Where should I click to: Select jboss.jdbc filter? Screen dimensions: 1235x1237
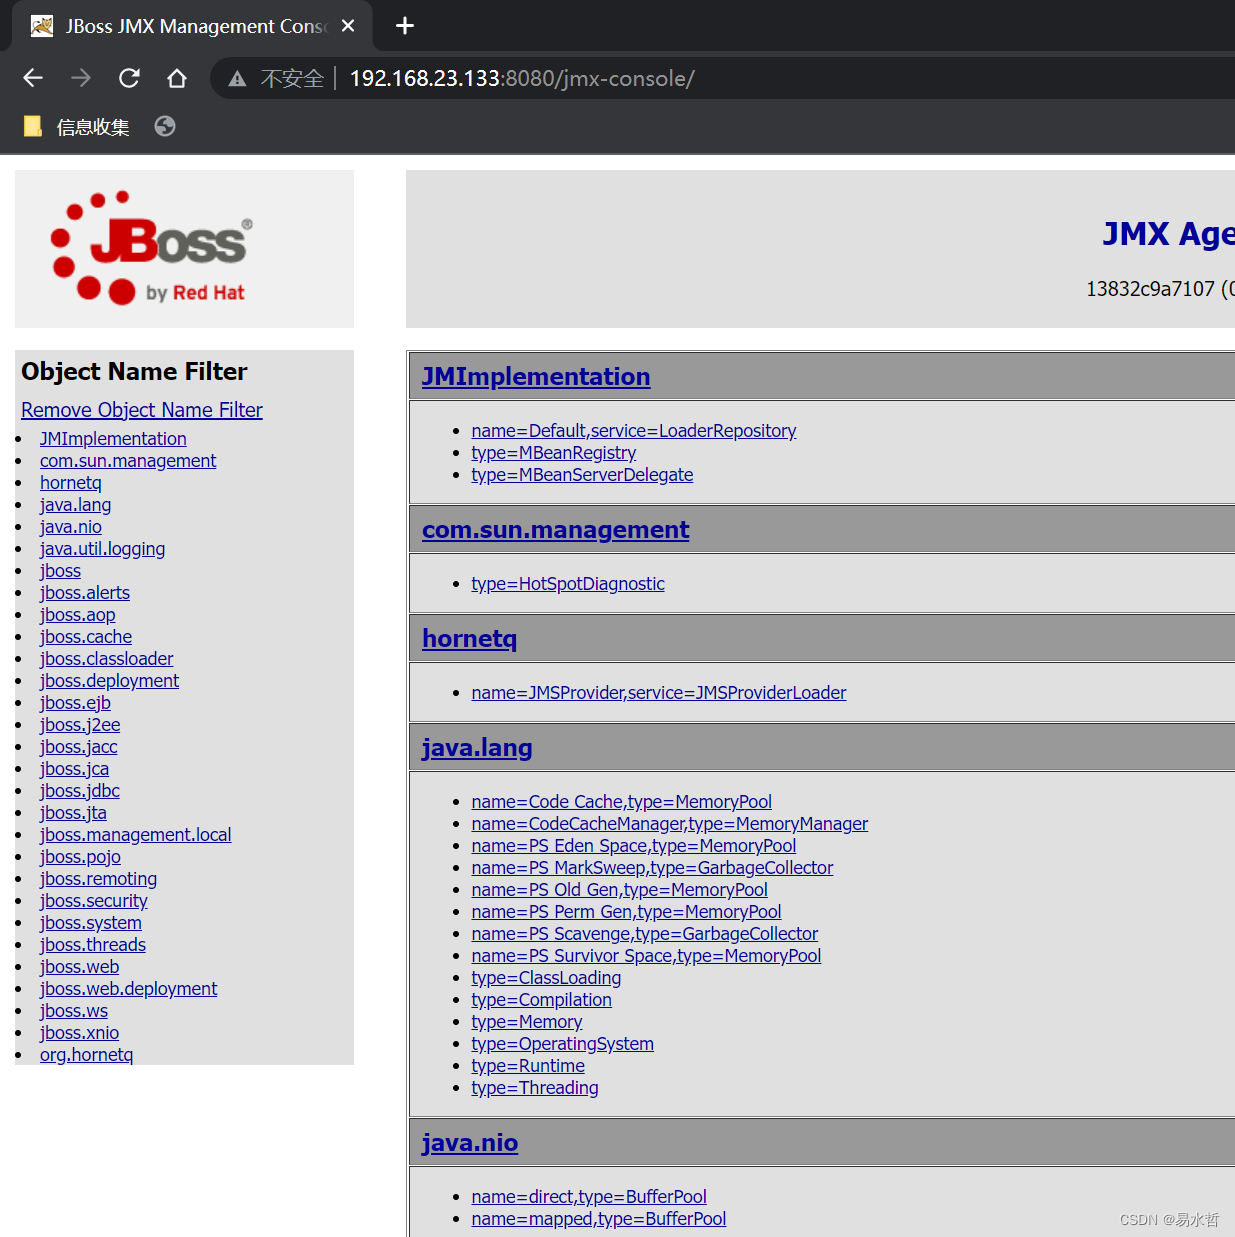80,791
